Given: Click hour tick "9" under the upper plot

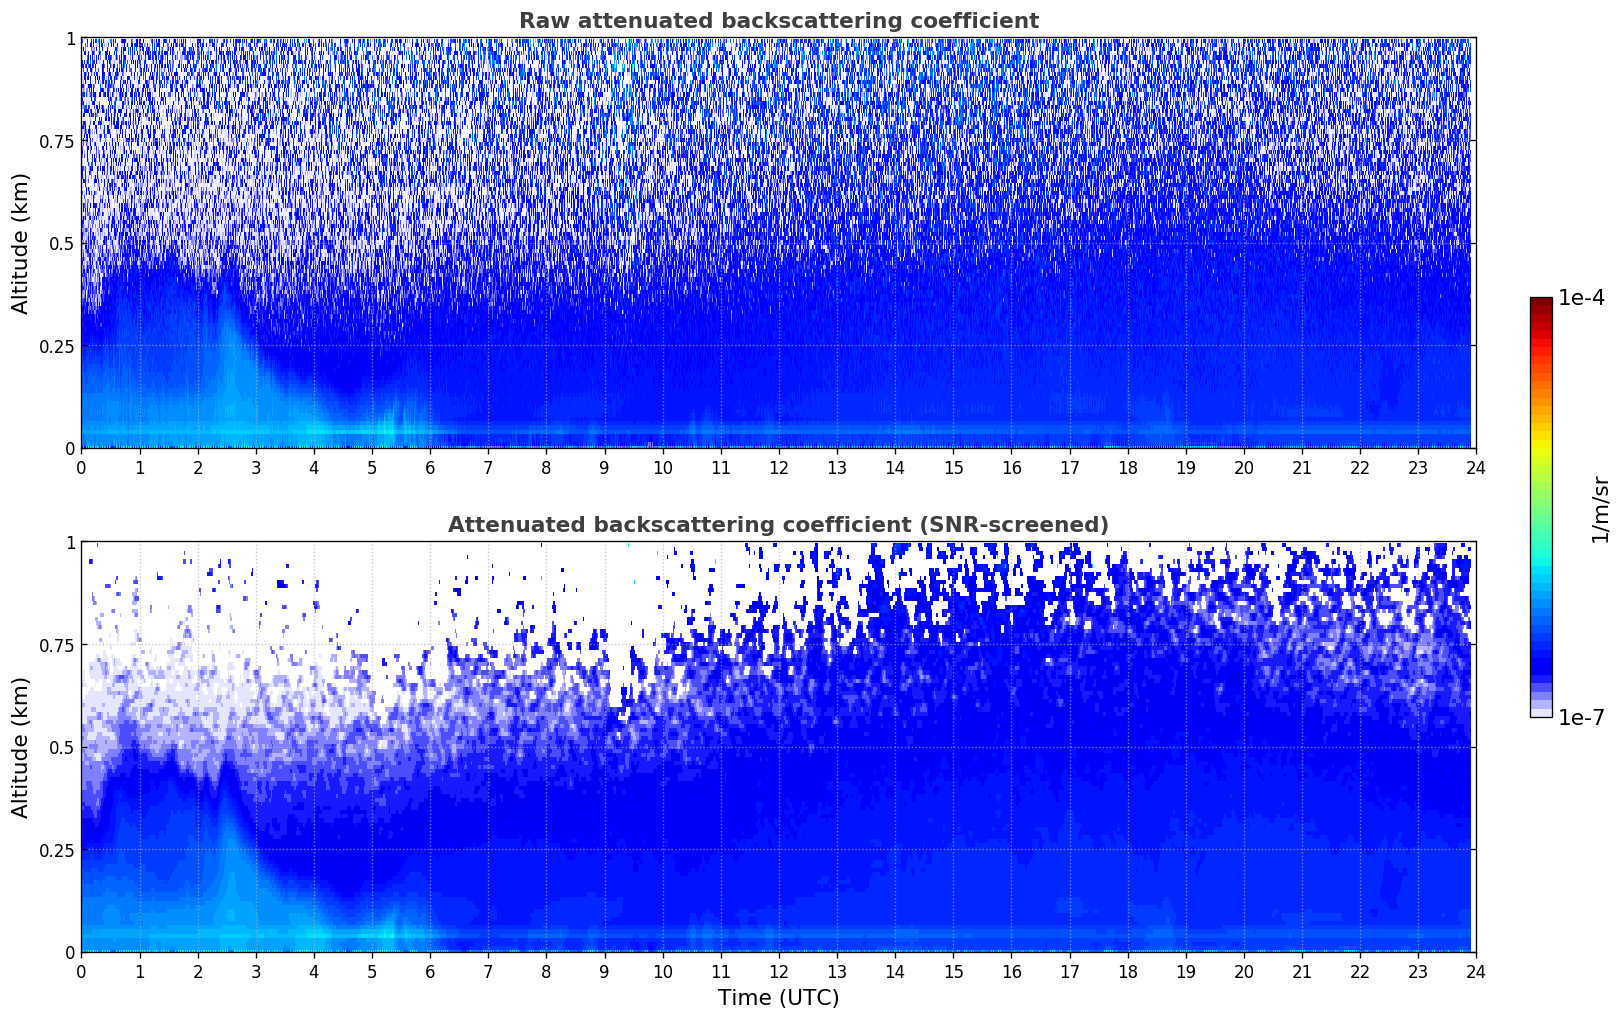Looking at the screenshot, I should point(604,467).
